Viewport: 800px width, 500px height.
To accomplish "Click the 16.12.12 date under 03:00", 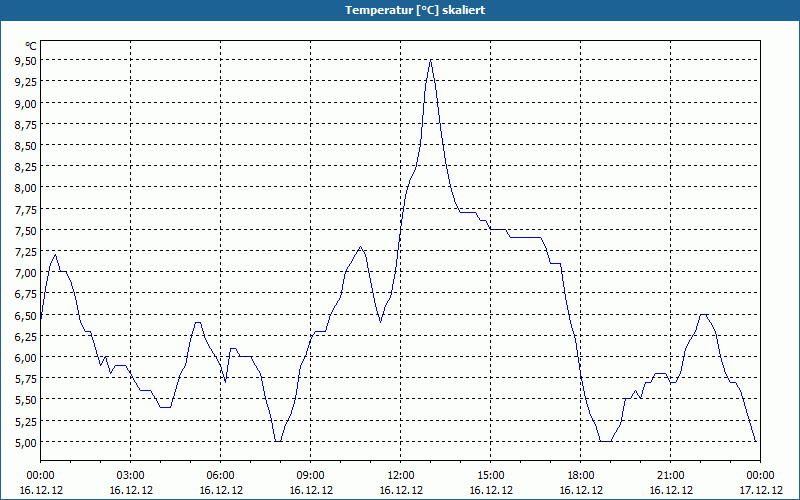I will click(x=131, y=490).
